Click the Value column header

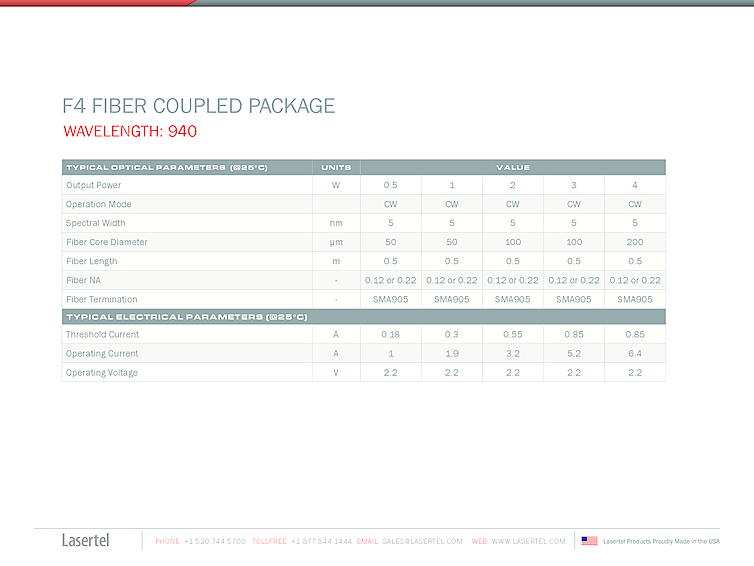(512, 167)
